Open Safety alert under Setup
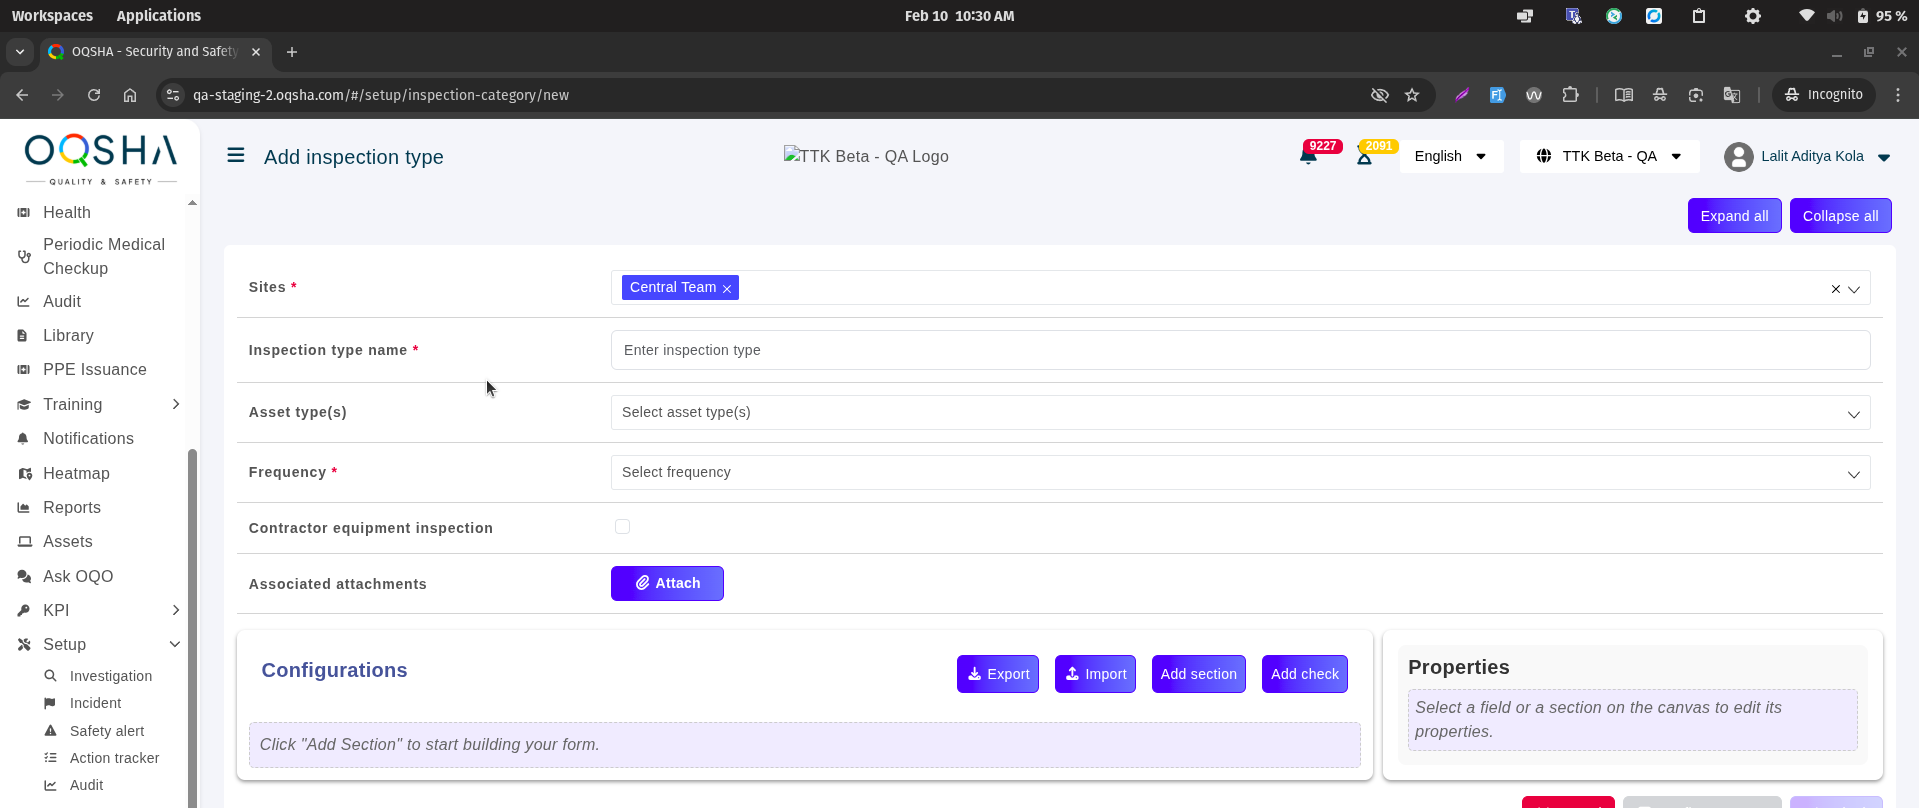 107,731
